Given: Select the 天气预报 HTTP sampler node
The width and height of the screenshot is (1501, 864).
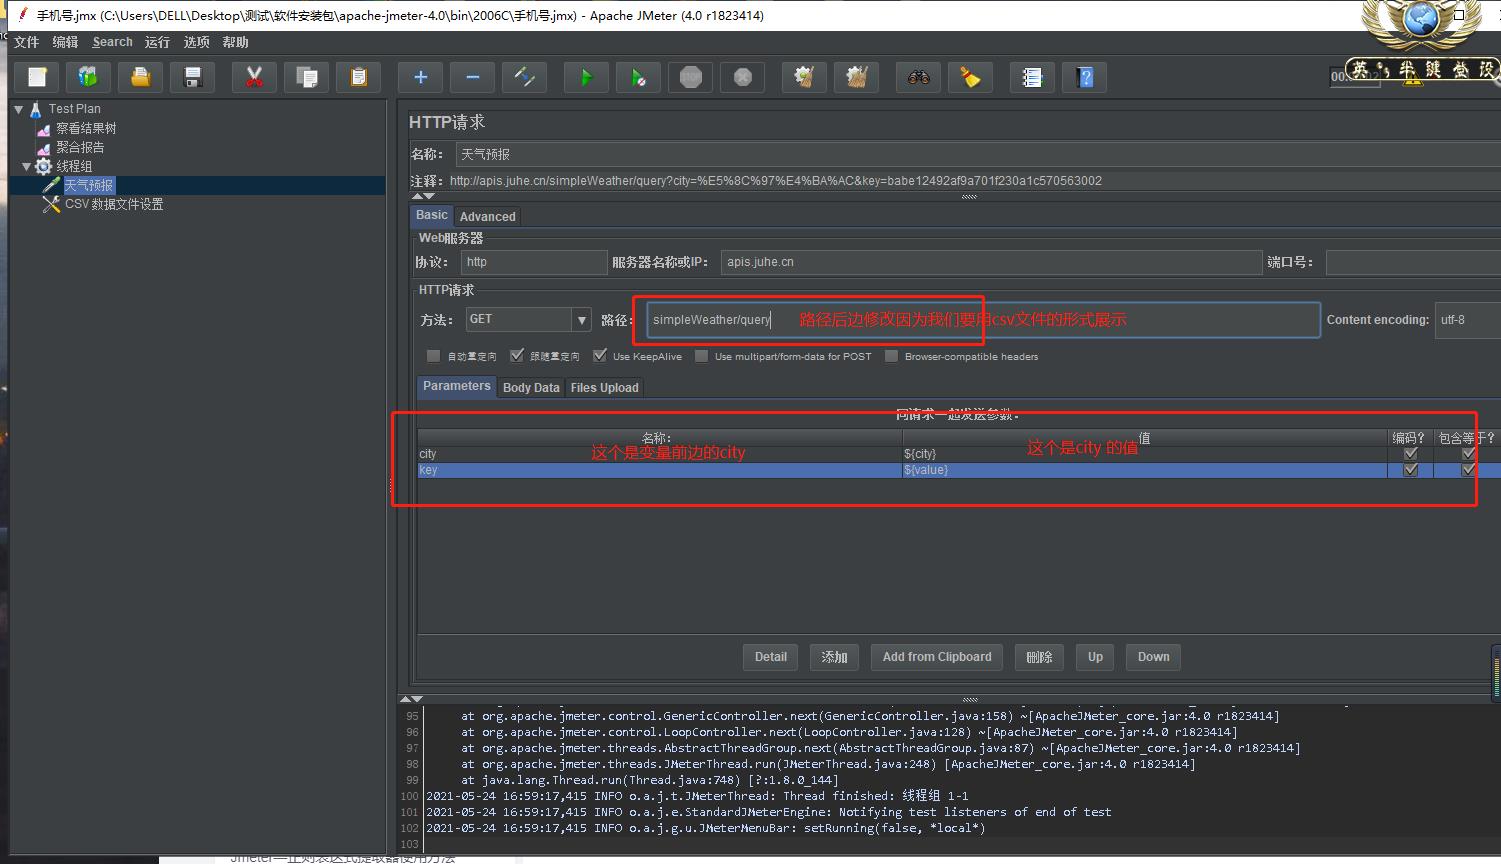Looking at the screenshot, I should 89,185.
